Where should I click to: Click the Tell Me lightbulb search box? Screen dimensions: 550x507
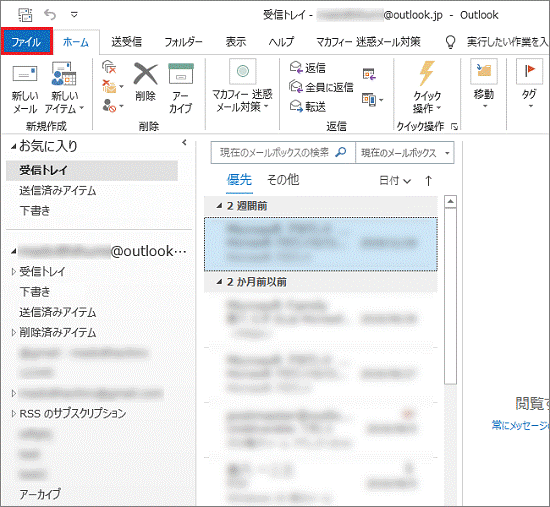point(496,42)
